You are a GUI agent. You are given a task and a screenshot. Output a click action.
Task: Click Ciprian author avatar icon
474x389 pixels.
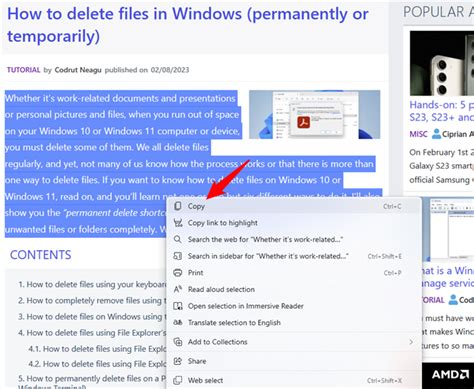(x=436, y=134)
